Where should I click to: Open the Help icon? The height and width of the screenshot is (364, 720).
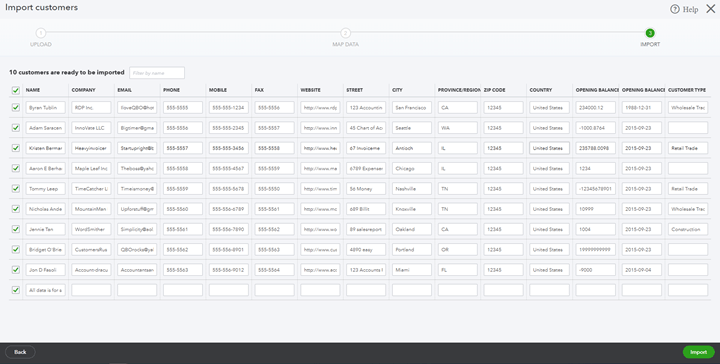(x=675, y=9)
